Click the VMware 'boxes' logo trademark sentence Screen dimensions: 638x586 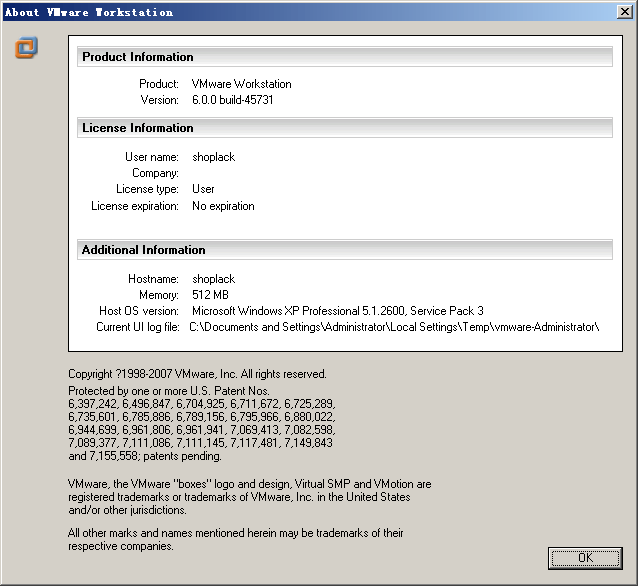tap(250, 497)
